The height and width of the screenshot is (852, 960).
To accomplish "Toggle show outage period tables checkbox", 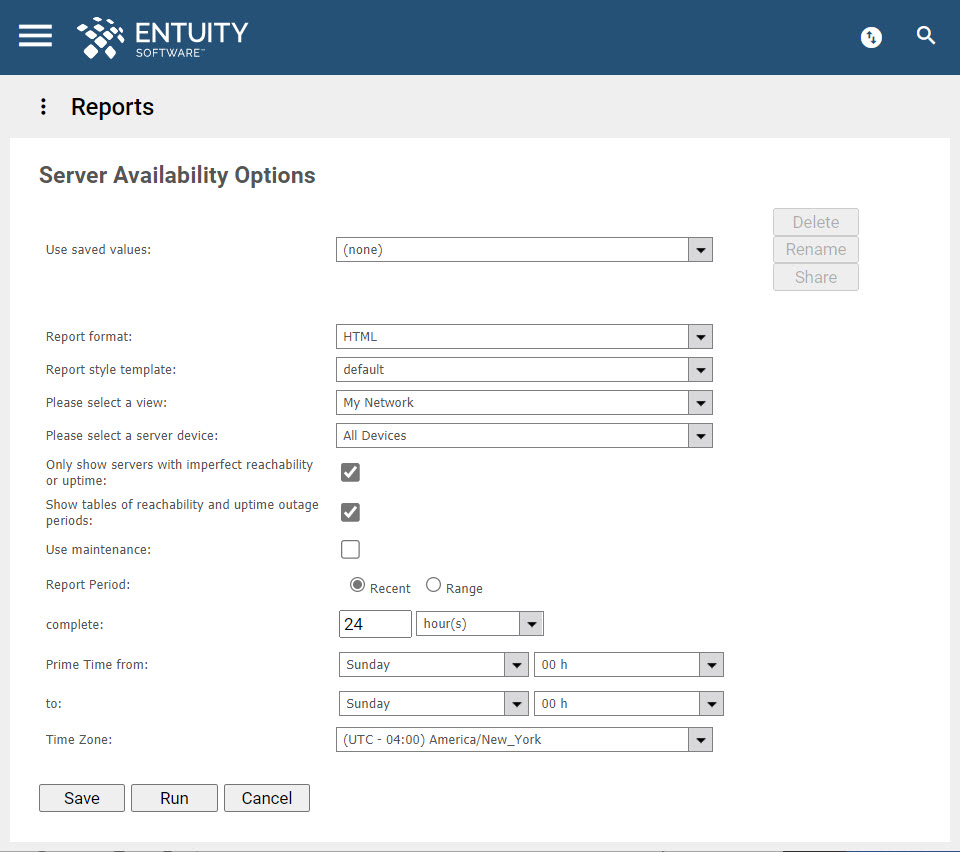I will point(350,512).
